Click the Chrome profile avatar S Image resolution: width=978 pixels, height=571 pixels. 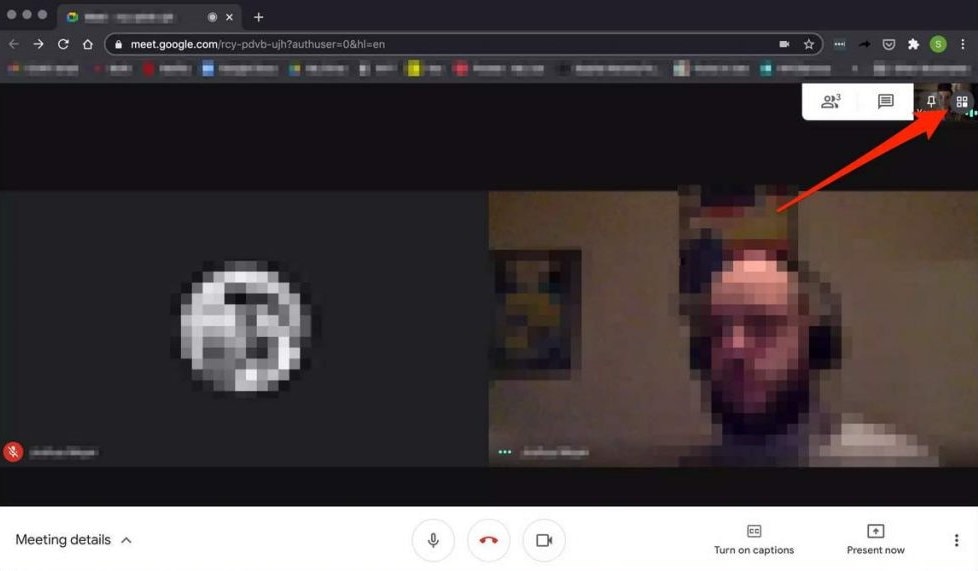click(938, 44)
